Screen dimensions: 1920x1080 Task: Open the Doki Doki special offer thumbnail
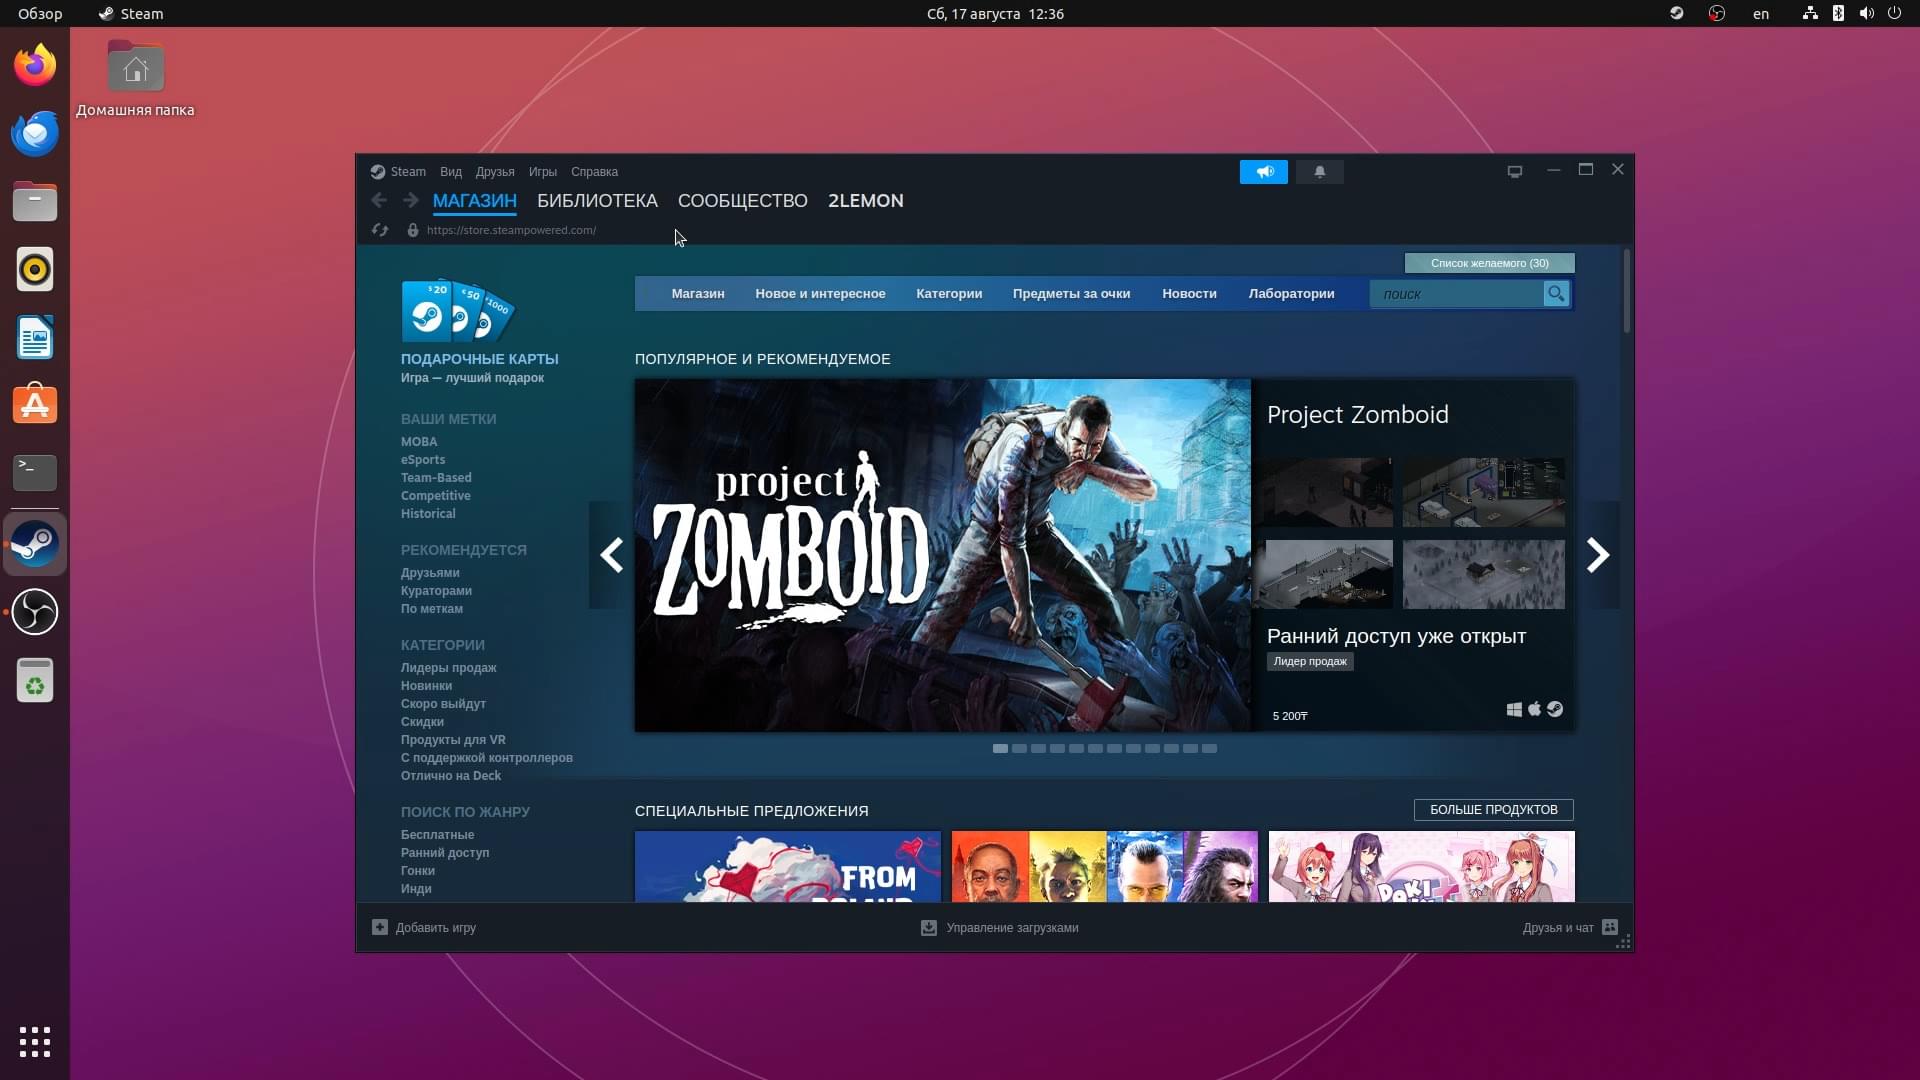(x=1422, y=867)
